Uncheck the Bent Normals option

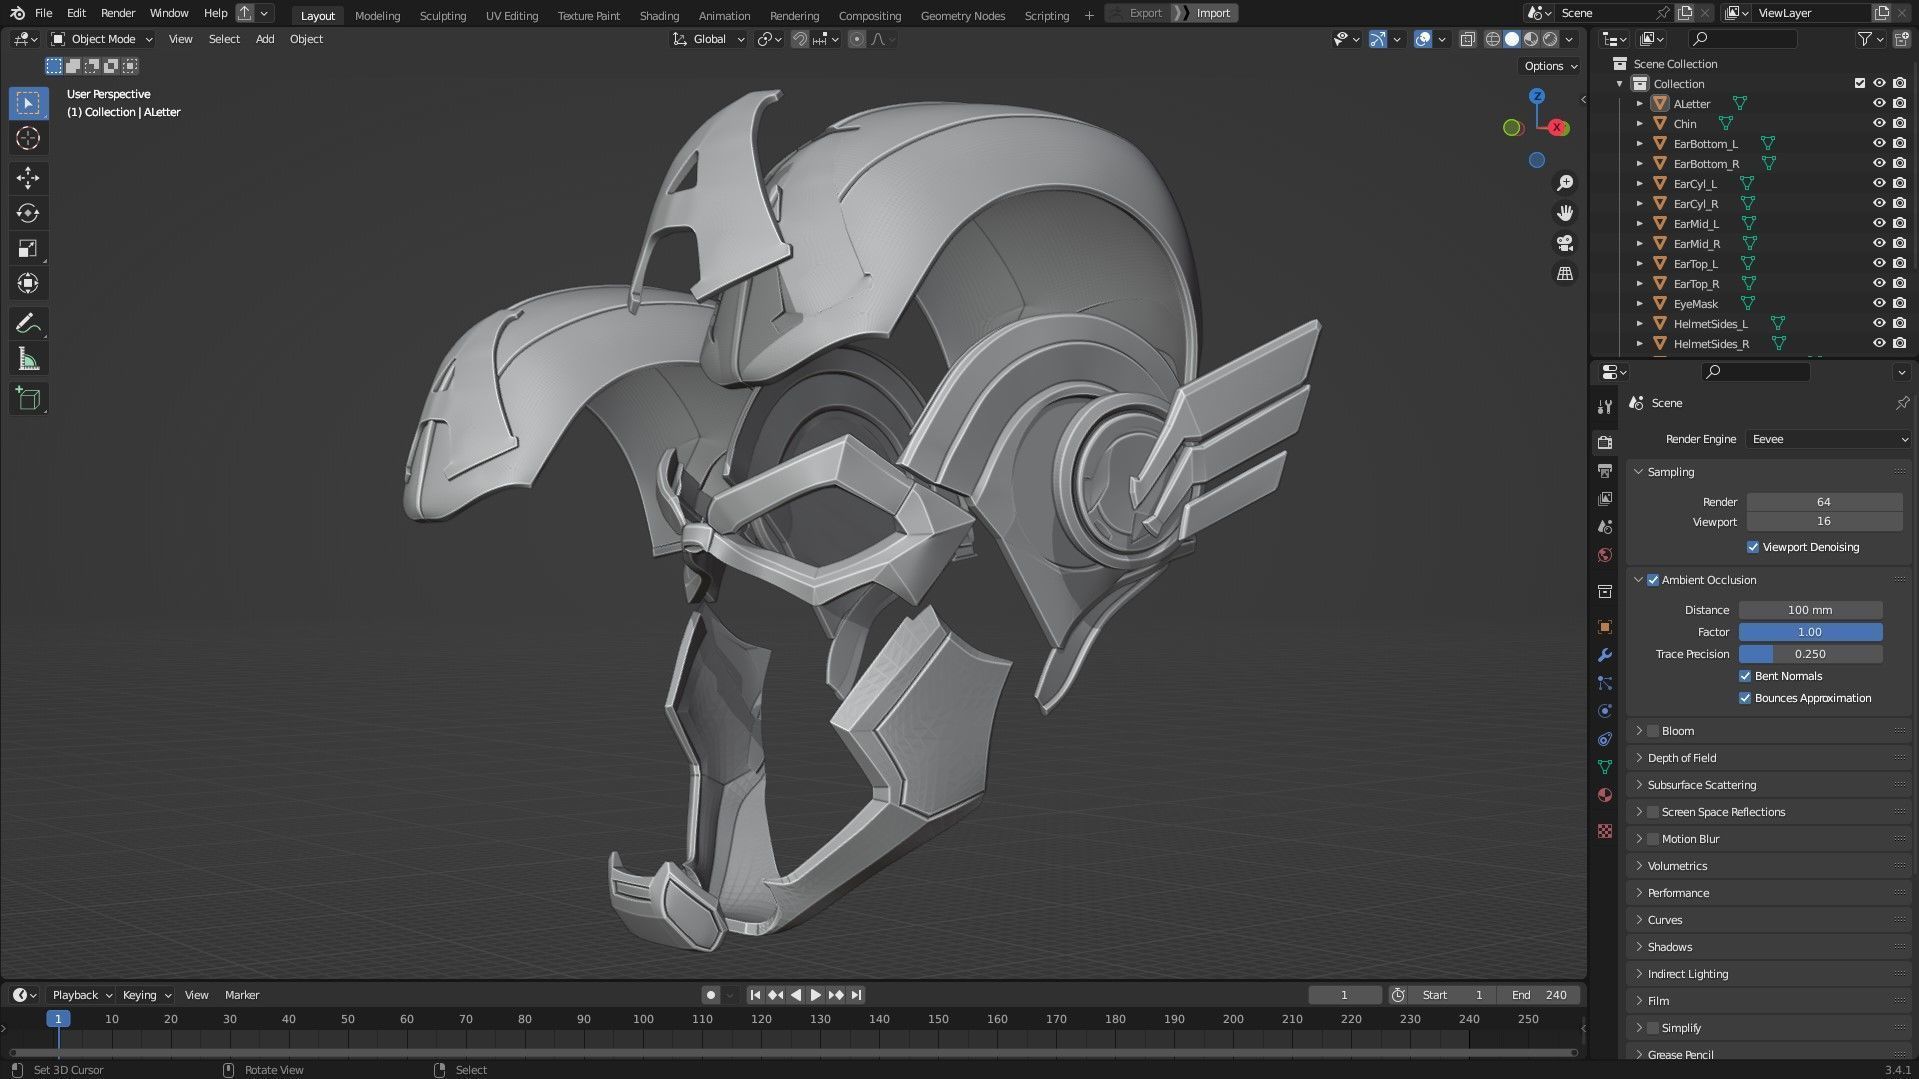[x=1745, y=676]
